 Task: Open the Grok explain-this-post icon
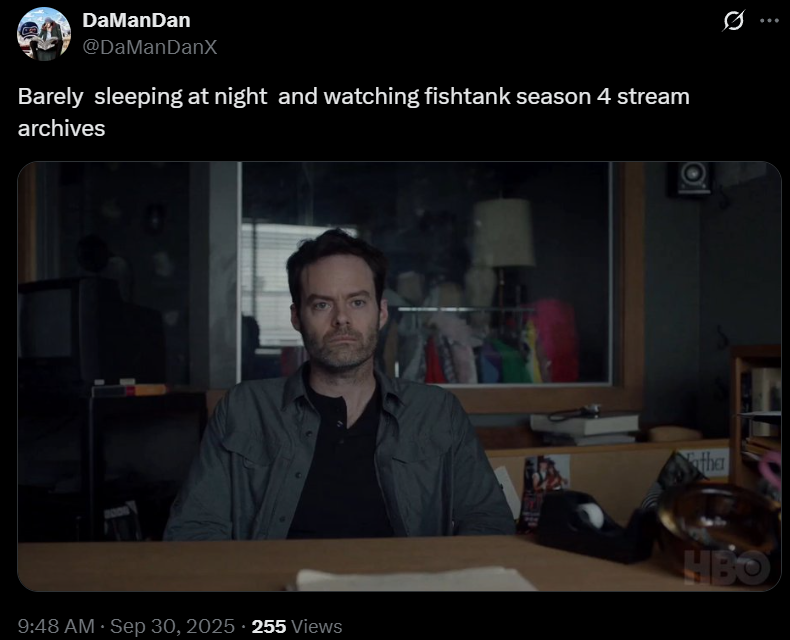pyautogui.click(x=733, y=21)
